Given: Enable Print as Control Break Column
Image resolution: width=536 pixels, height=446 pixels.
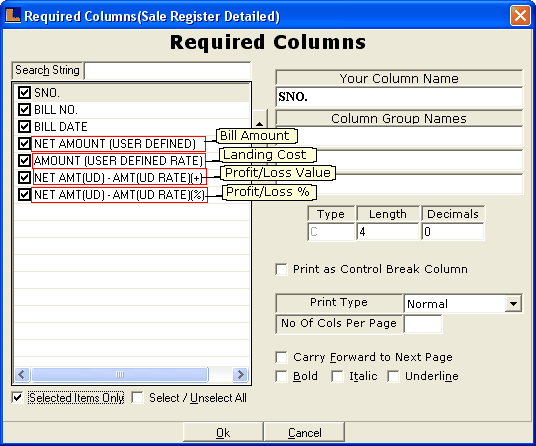Looking at the screenshot, I should (x=281, y=269).
